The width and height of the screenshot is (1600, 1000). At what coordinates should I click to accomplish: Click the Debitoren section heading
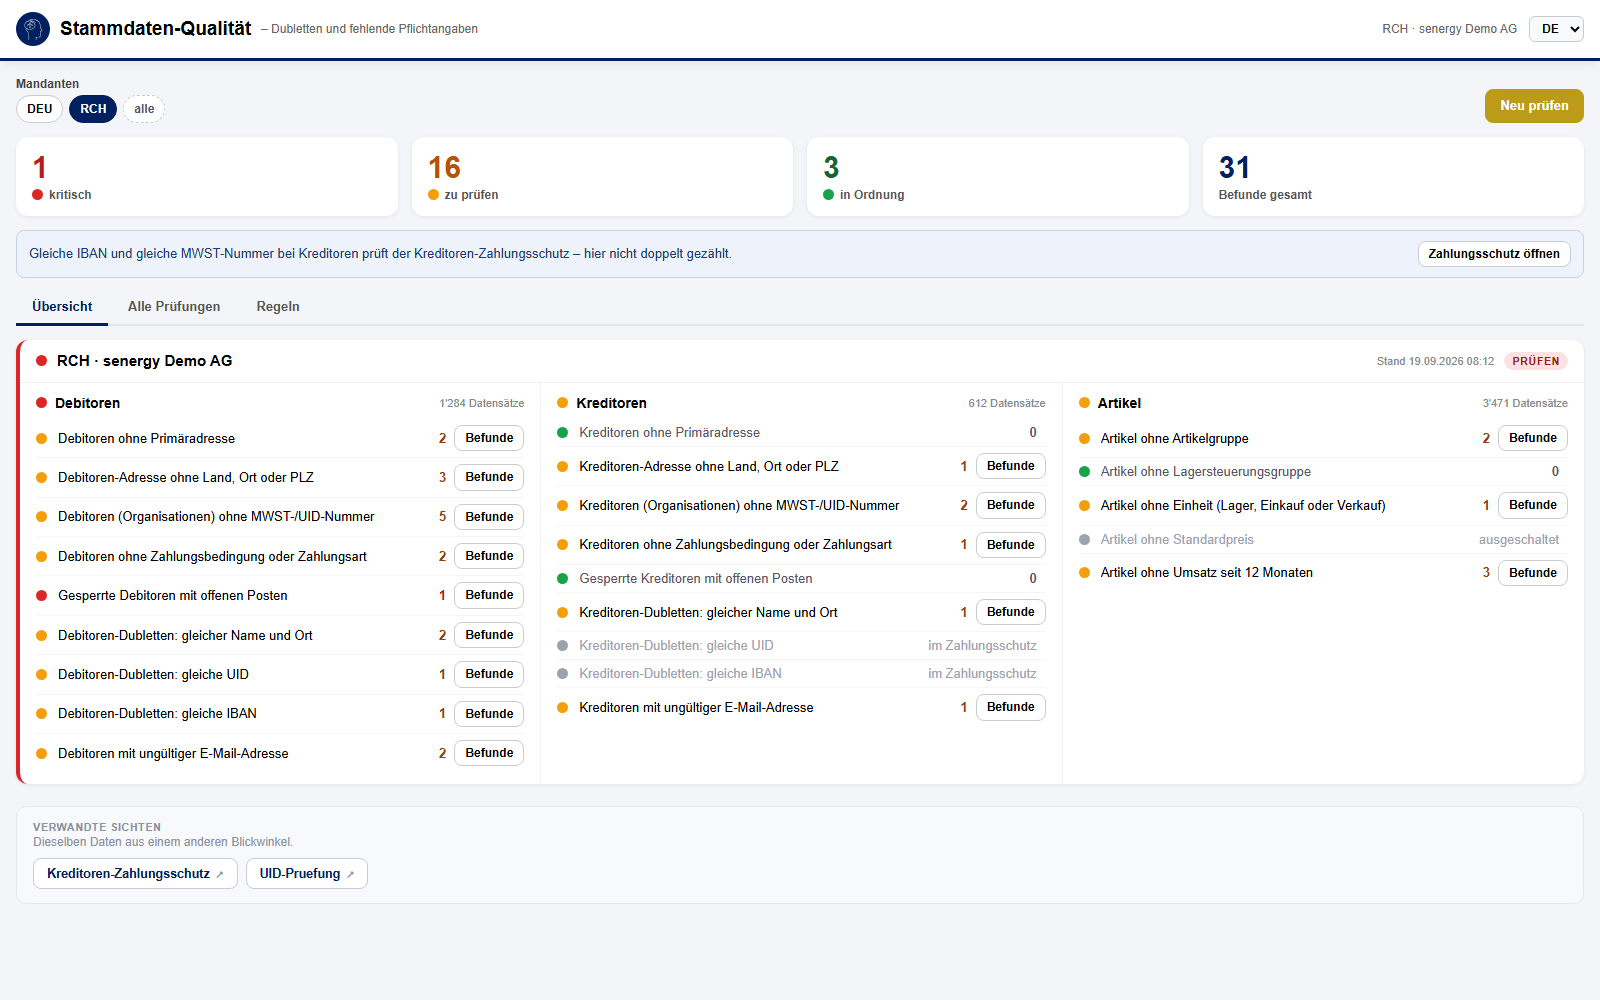pyautogui.click(x=87, y=403)
